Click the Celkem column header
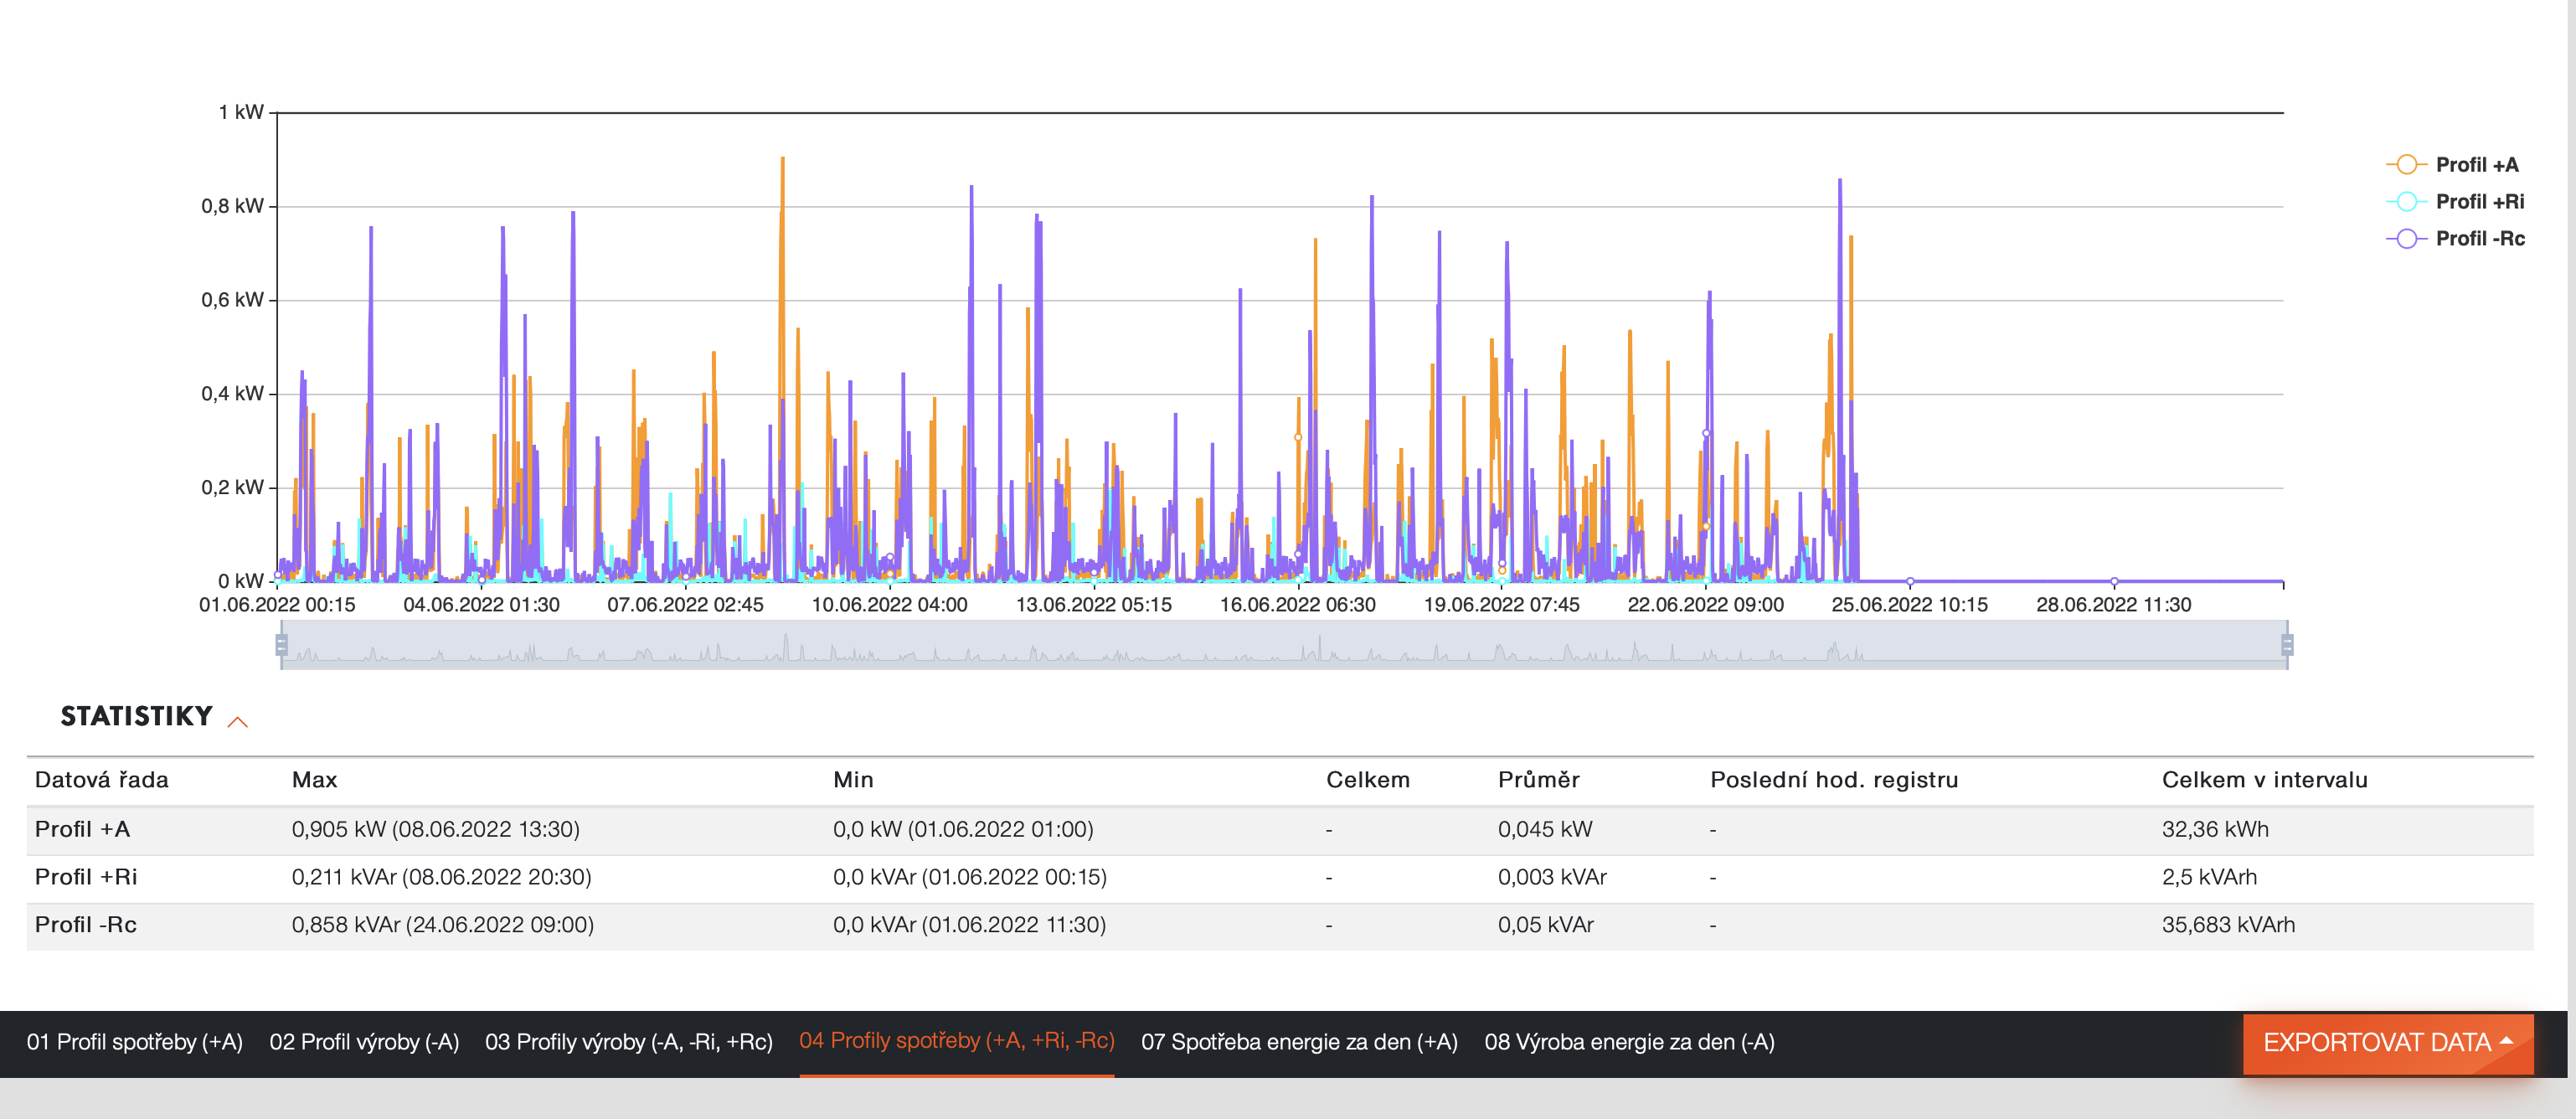Image resolution: width=2576 pixels, height=1119 pixels. (x=1368, y=780)
